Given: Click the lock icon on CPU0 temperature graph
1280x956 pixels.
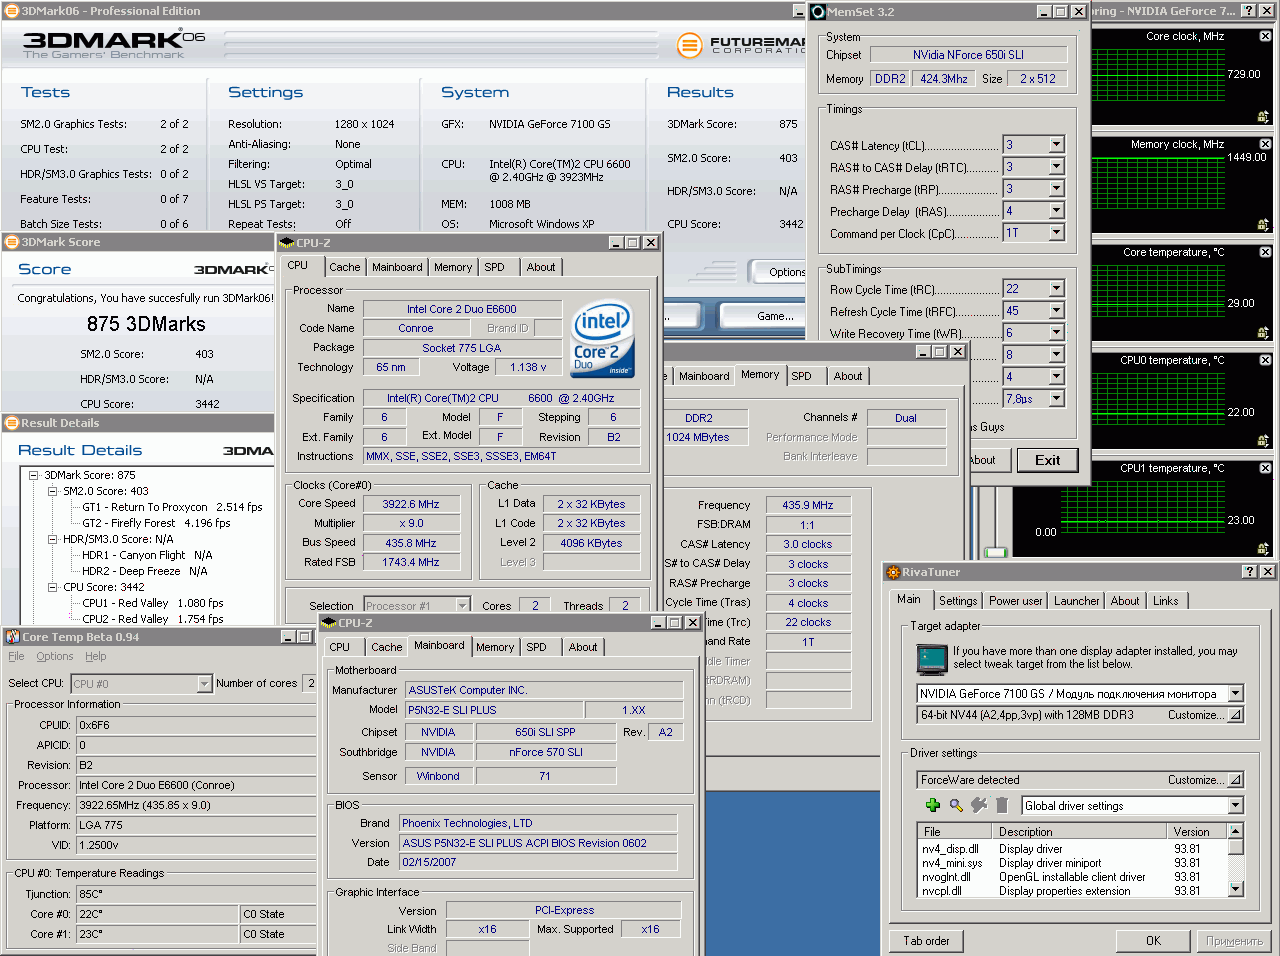Looking at the screenshot, I should [x=1263, y=440].
